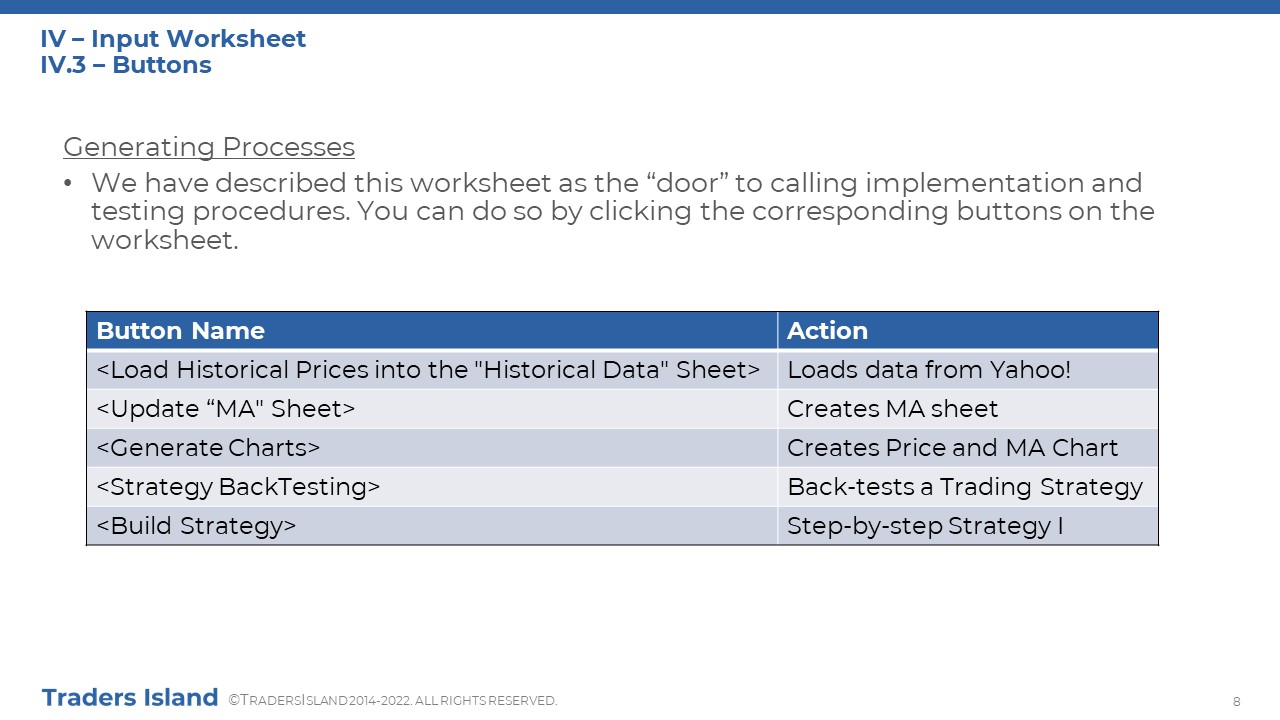This screenshot has width=1280, height=720.
Task: Click the copyright notice in the footer
Action: tap(393, 701)
